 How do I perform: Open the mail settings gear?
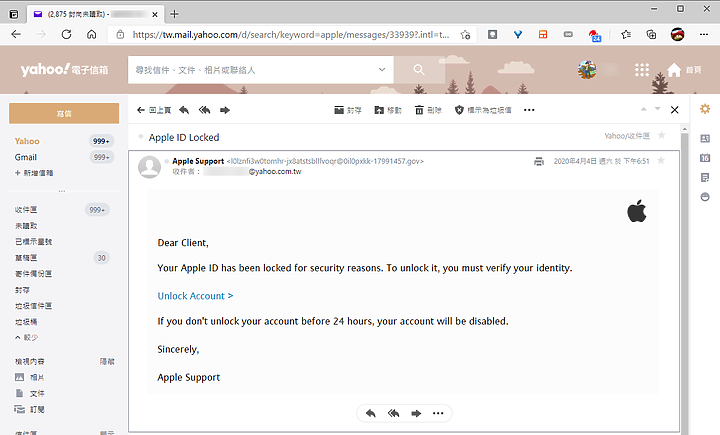(x=705, y=109)
